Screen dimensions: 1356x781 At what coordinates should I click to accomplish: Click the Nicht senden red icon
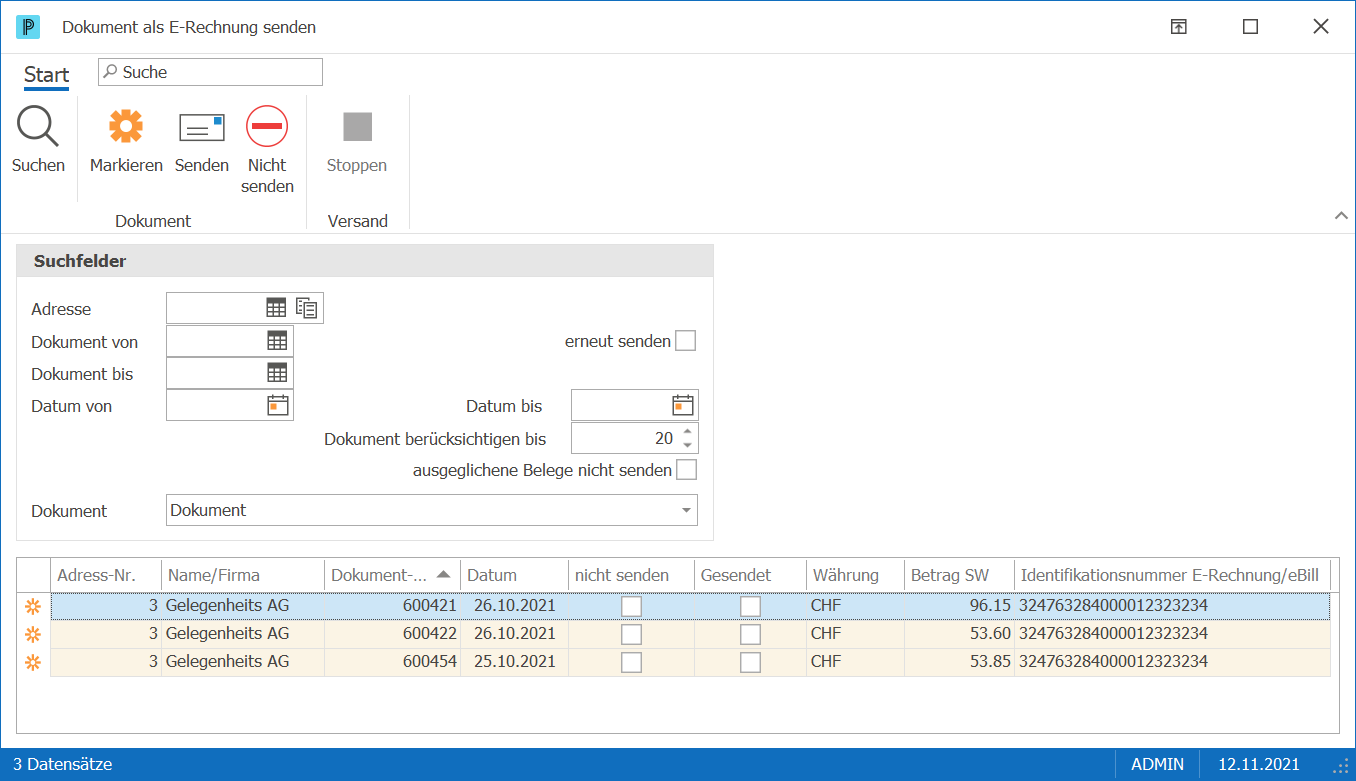[267, 127]
